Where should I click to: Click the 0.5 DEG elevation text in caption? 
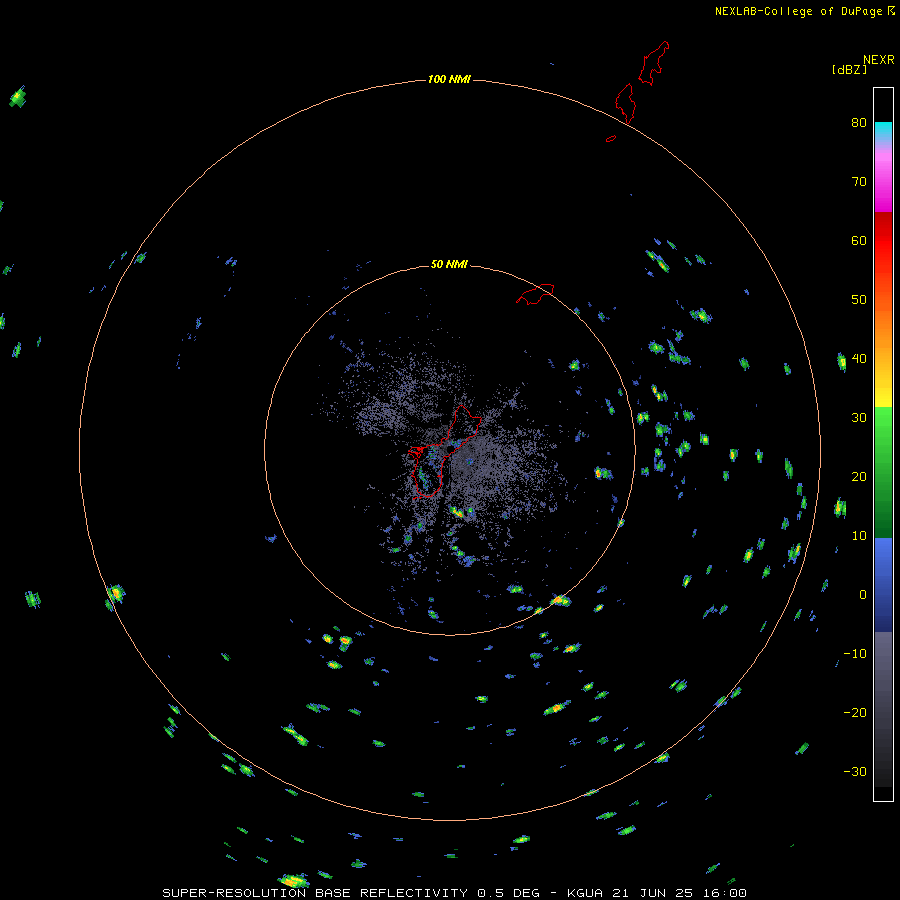tap(507, 893)
